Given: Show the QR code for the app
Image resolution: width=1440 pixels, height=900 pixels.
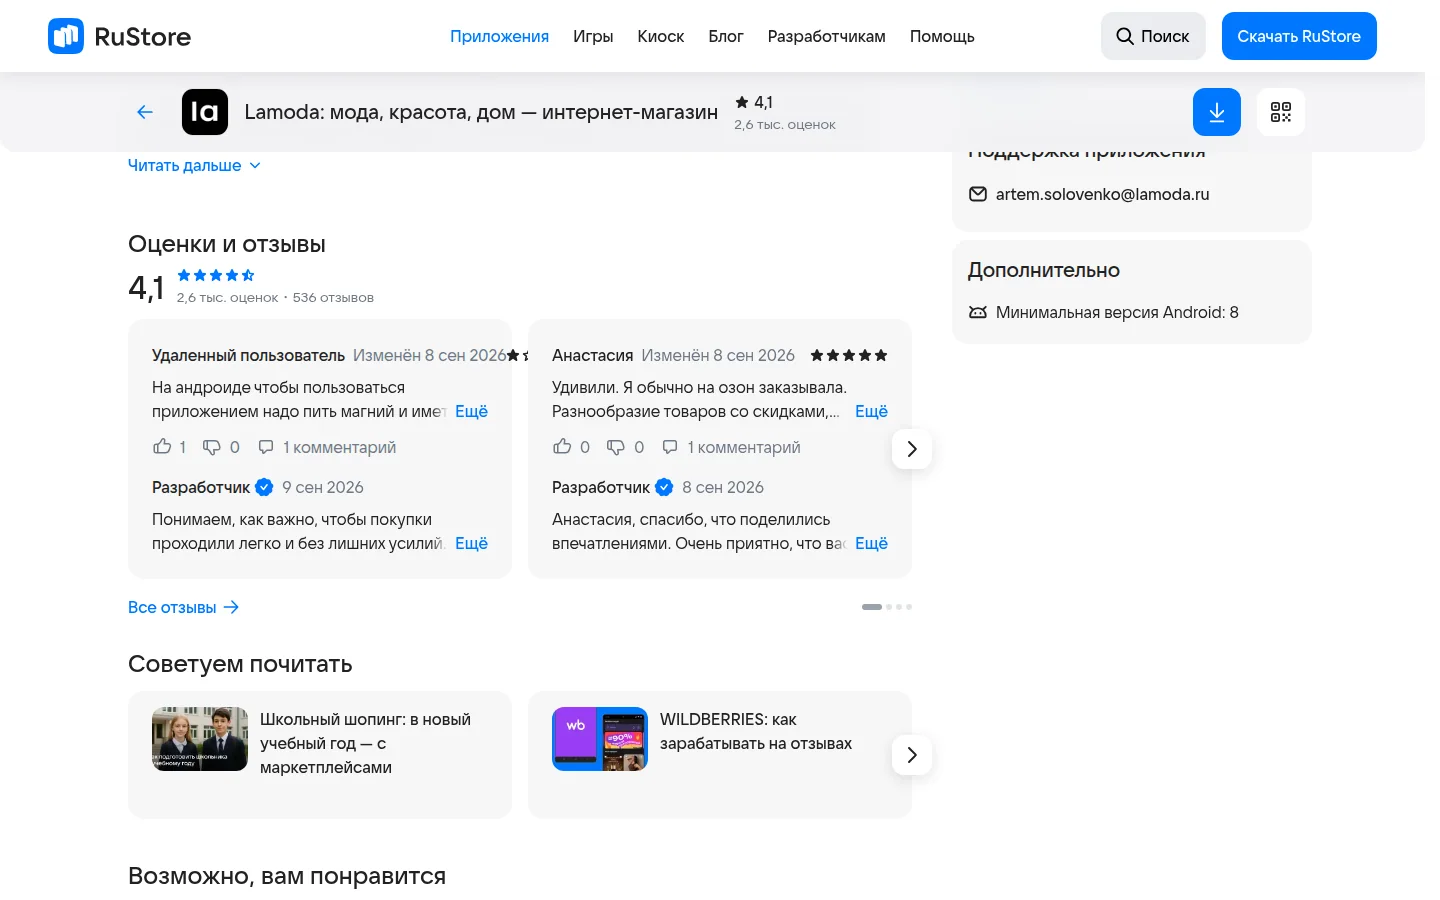Looking at the screenshot, I should (x=1281, y=112).
